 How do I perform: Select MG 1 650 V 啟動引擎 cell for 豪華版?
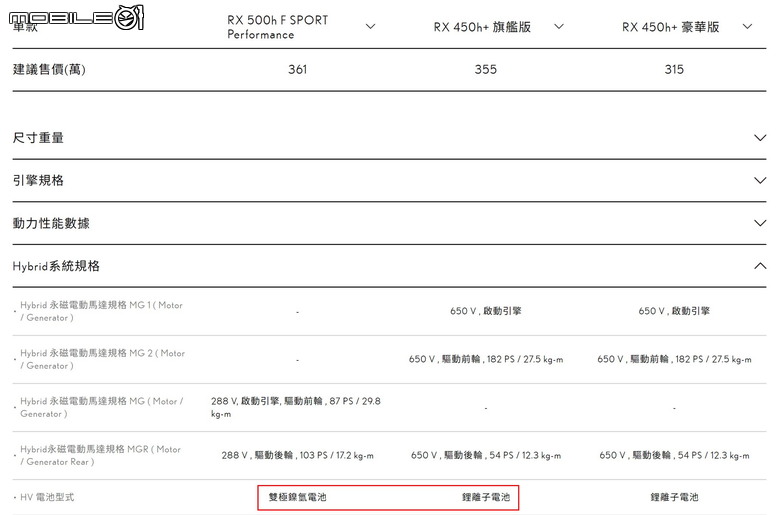675,311
